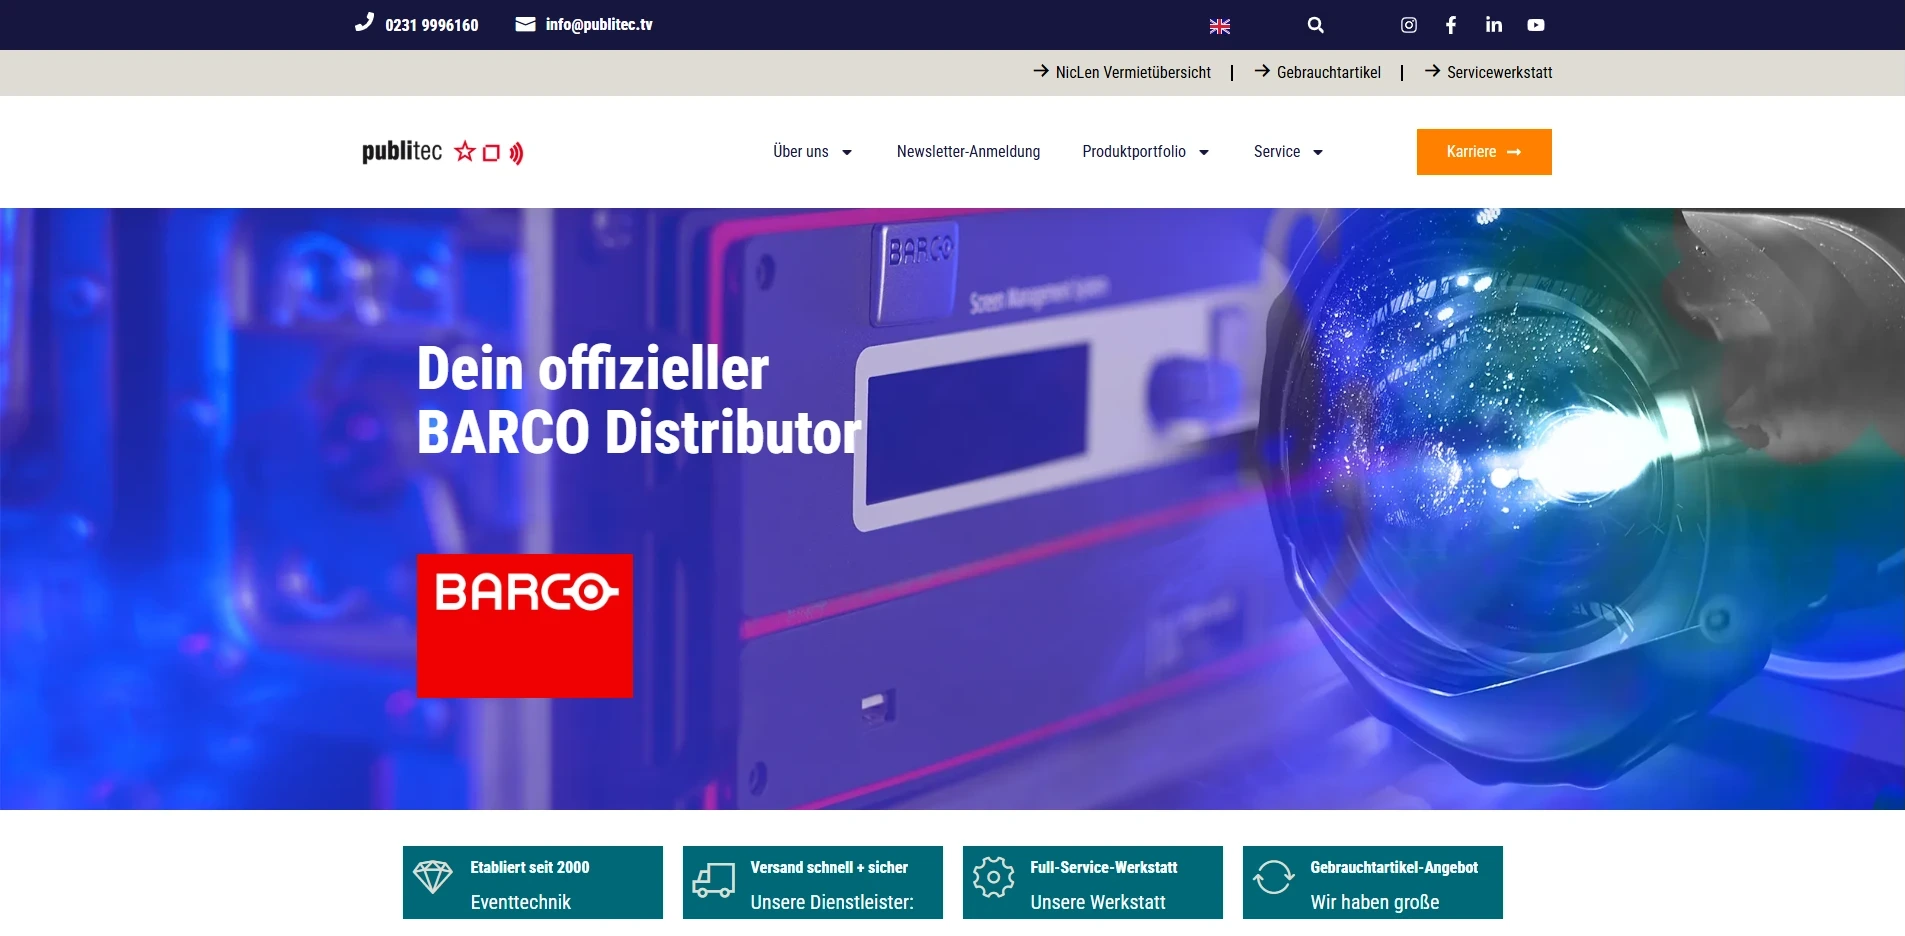
Task: Click the refresh arrows icon beside Gebrauchtartikel-Angebot
Action: (x=1274, y=877)
